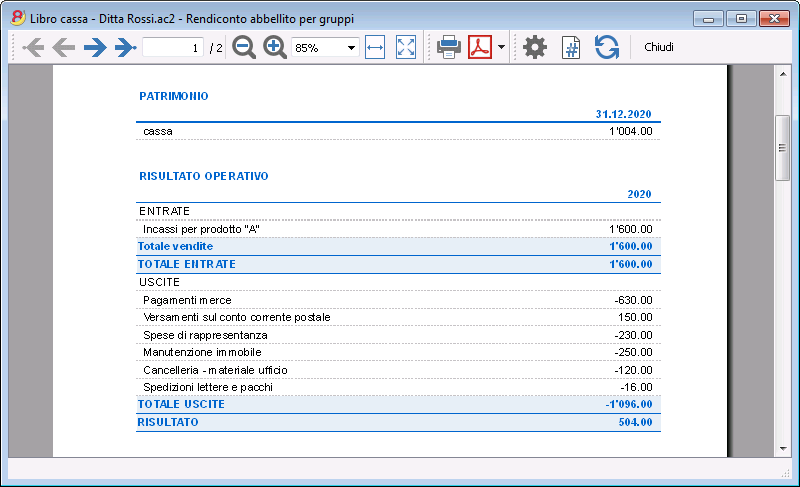The image size is (800, 487).
Task: Refresh the report preview
Action: (x=607, y=47)
